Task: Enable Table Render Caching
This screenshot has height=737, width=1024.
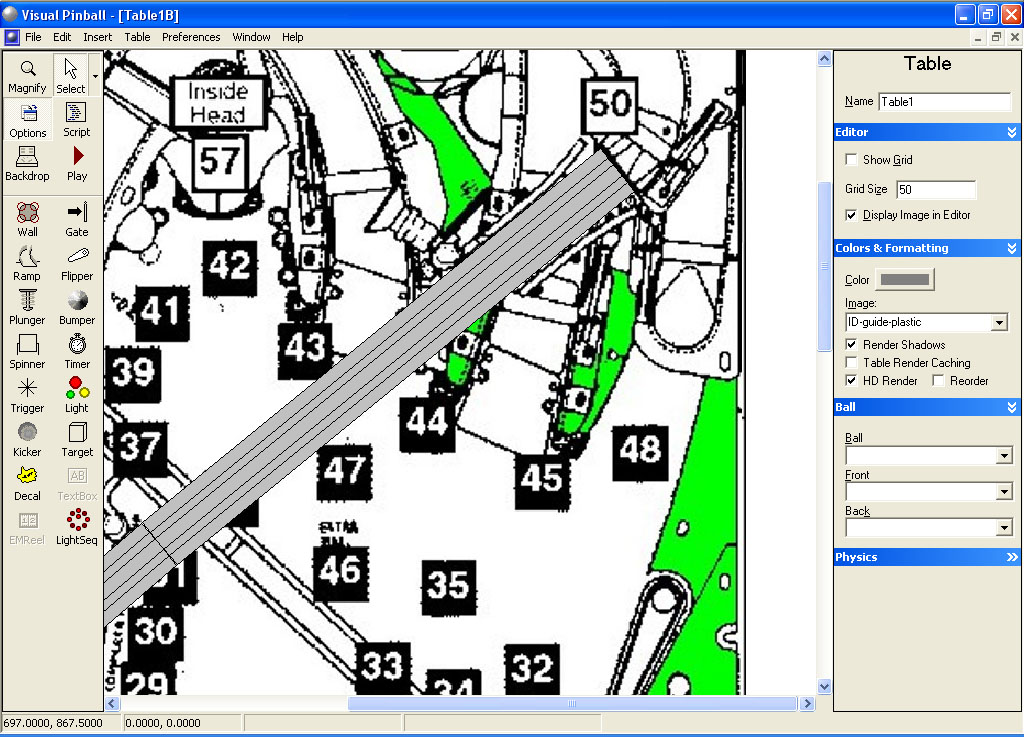Action: (x=851, y=363)
